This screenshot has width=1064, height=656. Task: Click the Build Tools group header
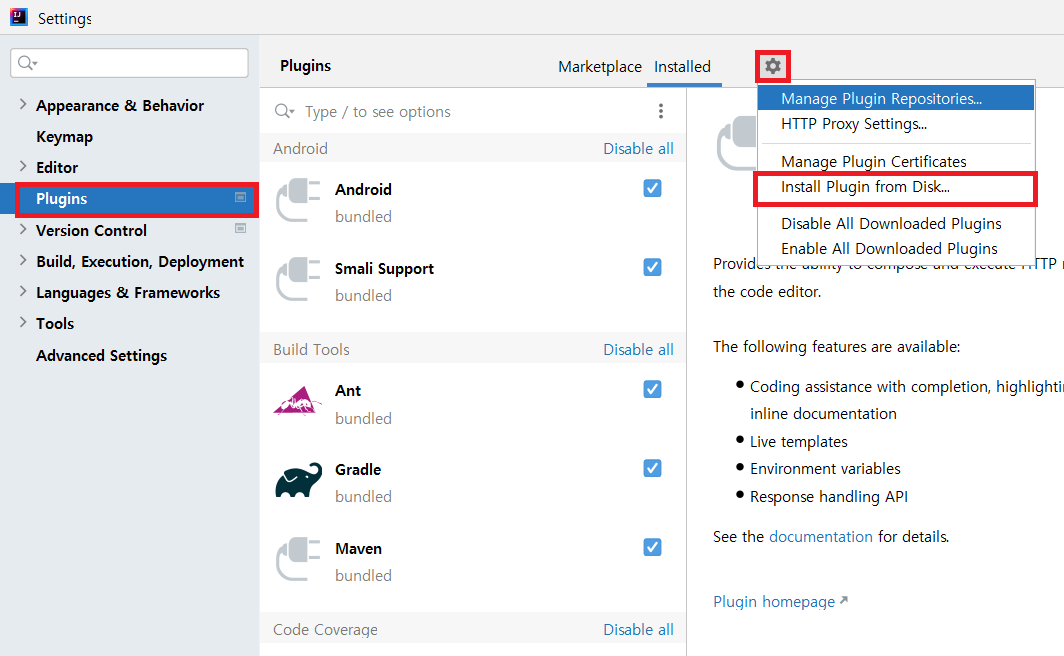(311, 349)
